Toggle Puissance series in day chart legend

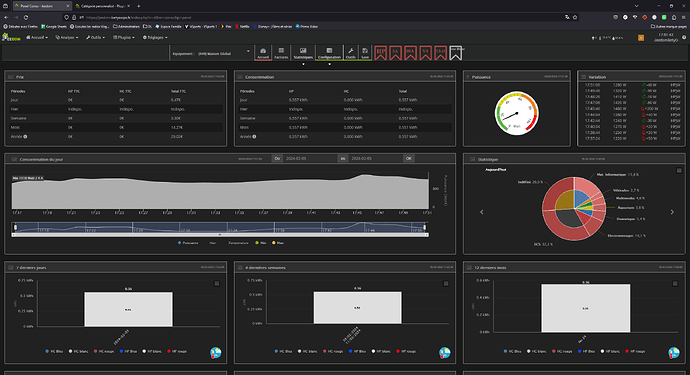[188, 243]
